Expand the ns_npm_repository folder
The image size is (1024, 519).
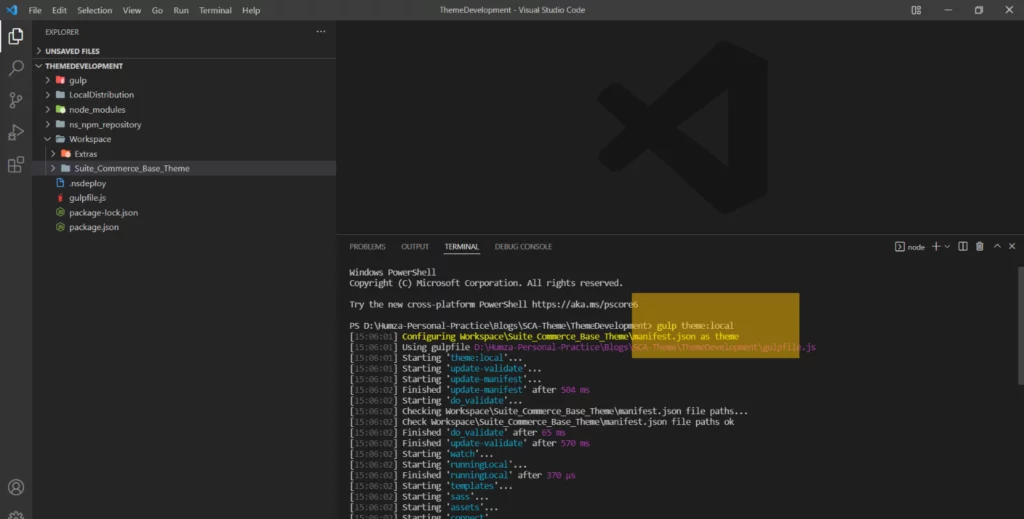184,124
